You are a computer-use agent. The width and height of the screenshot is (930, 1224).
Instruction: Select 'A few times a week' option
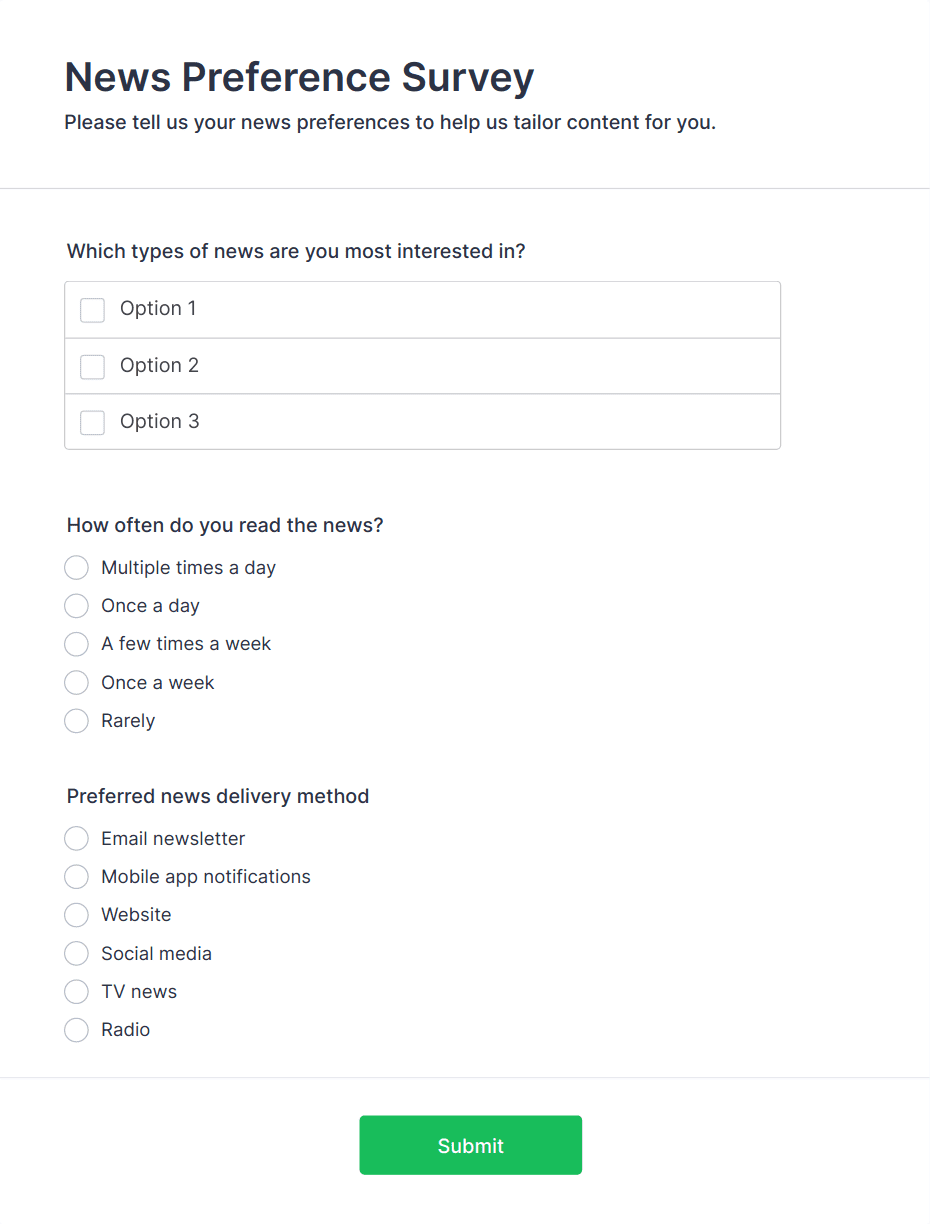pyautogui.click(x=76, y=644)
